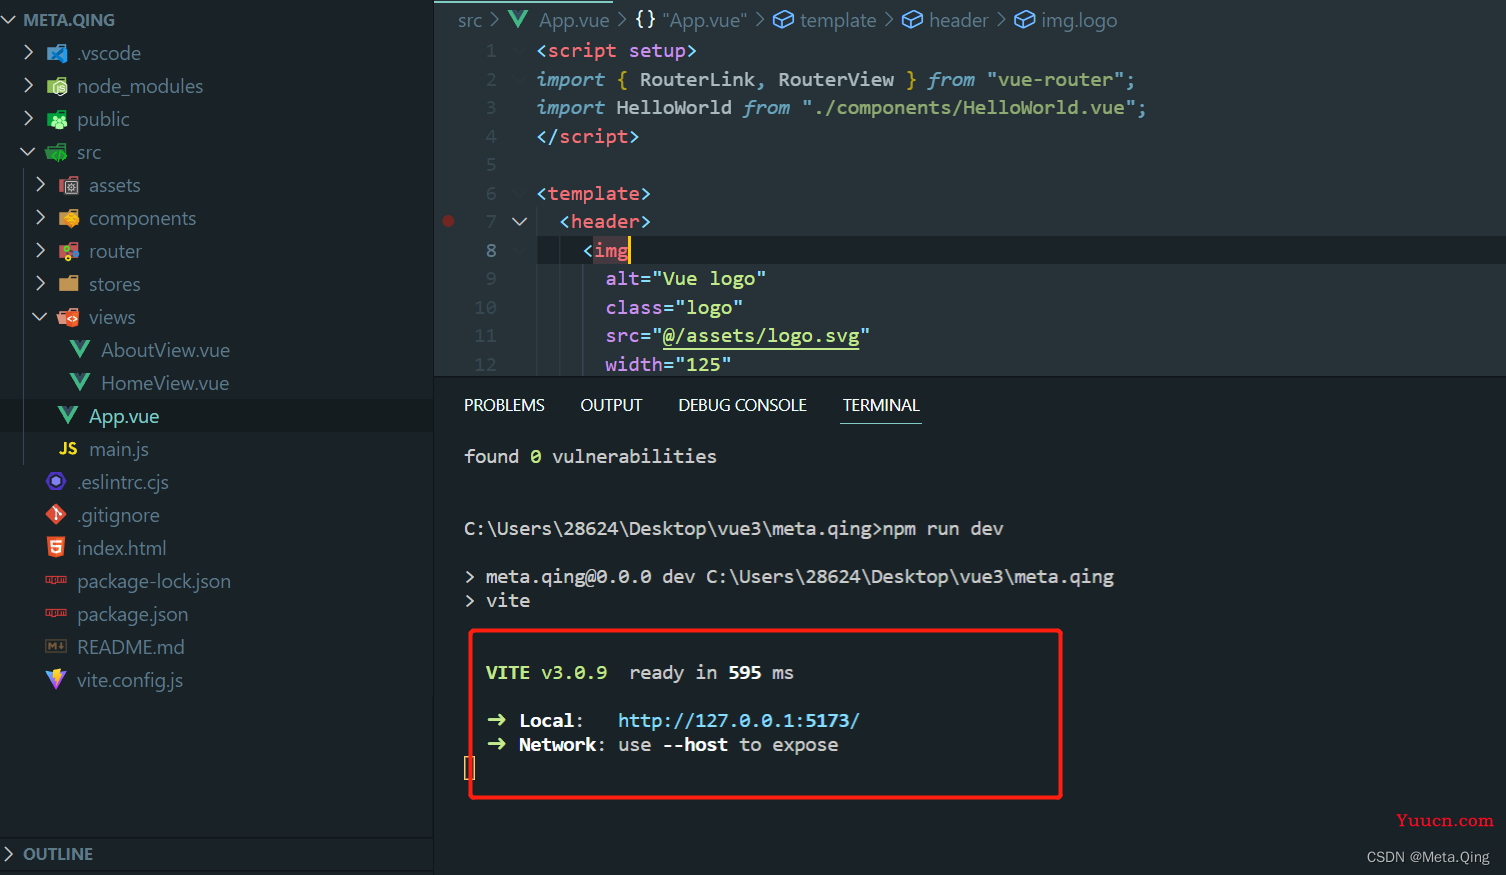Click the Vue icon of AboutView.vue

(80, 349)
